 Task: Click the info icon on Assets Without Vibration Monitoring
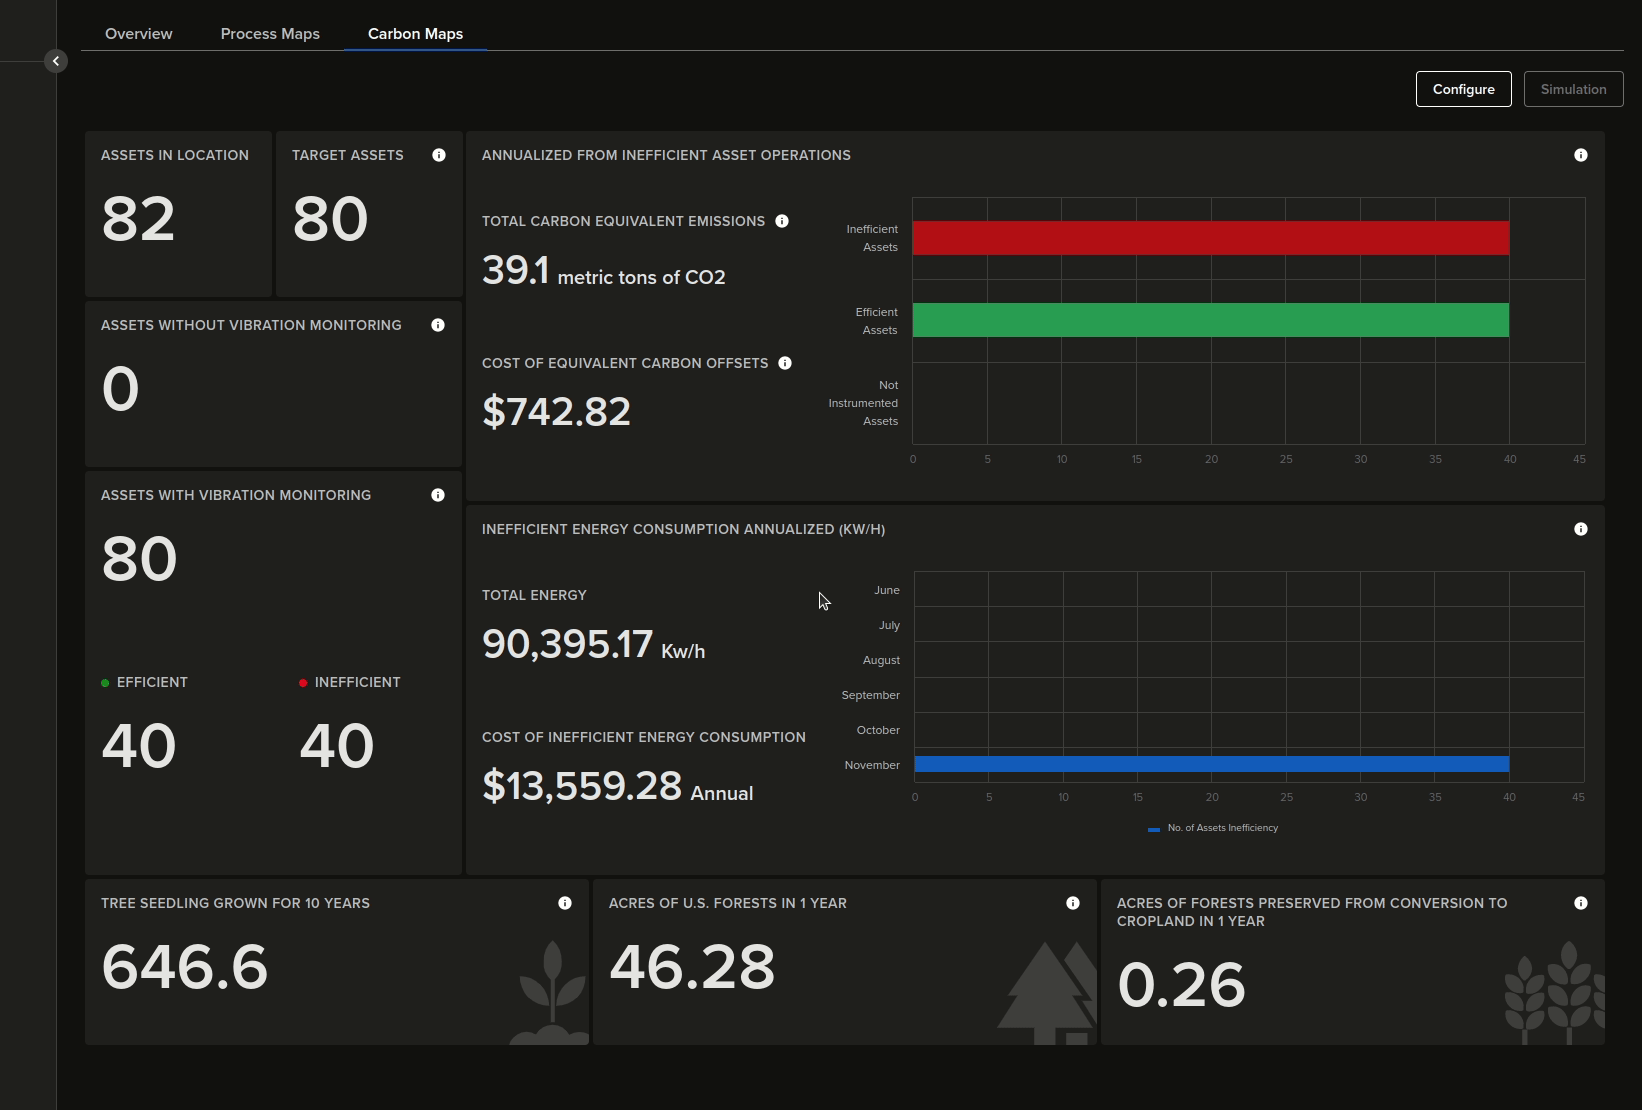pyautogui.click(x=438, y=324)
